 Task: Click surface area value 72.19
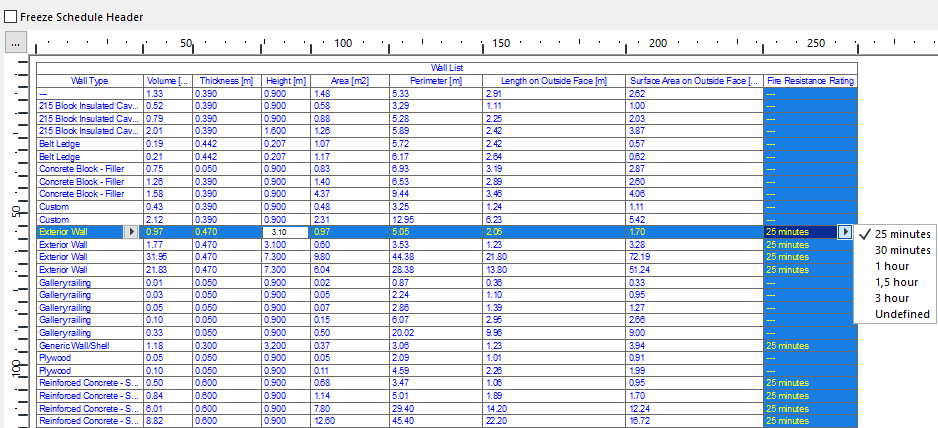point(638,257)
